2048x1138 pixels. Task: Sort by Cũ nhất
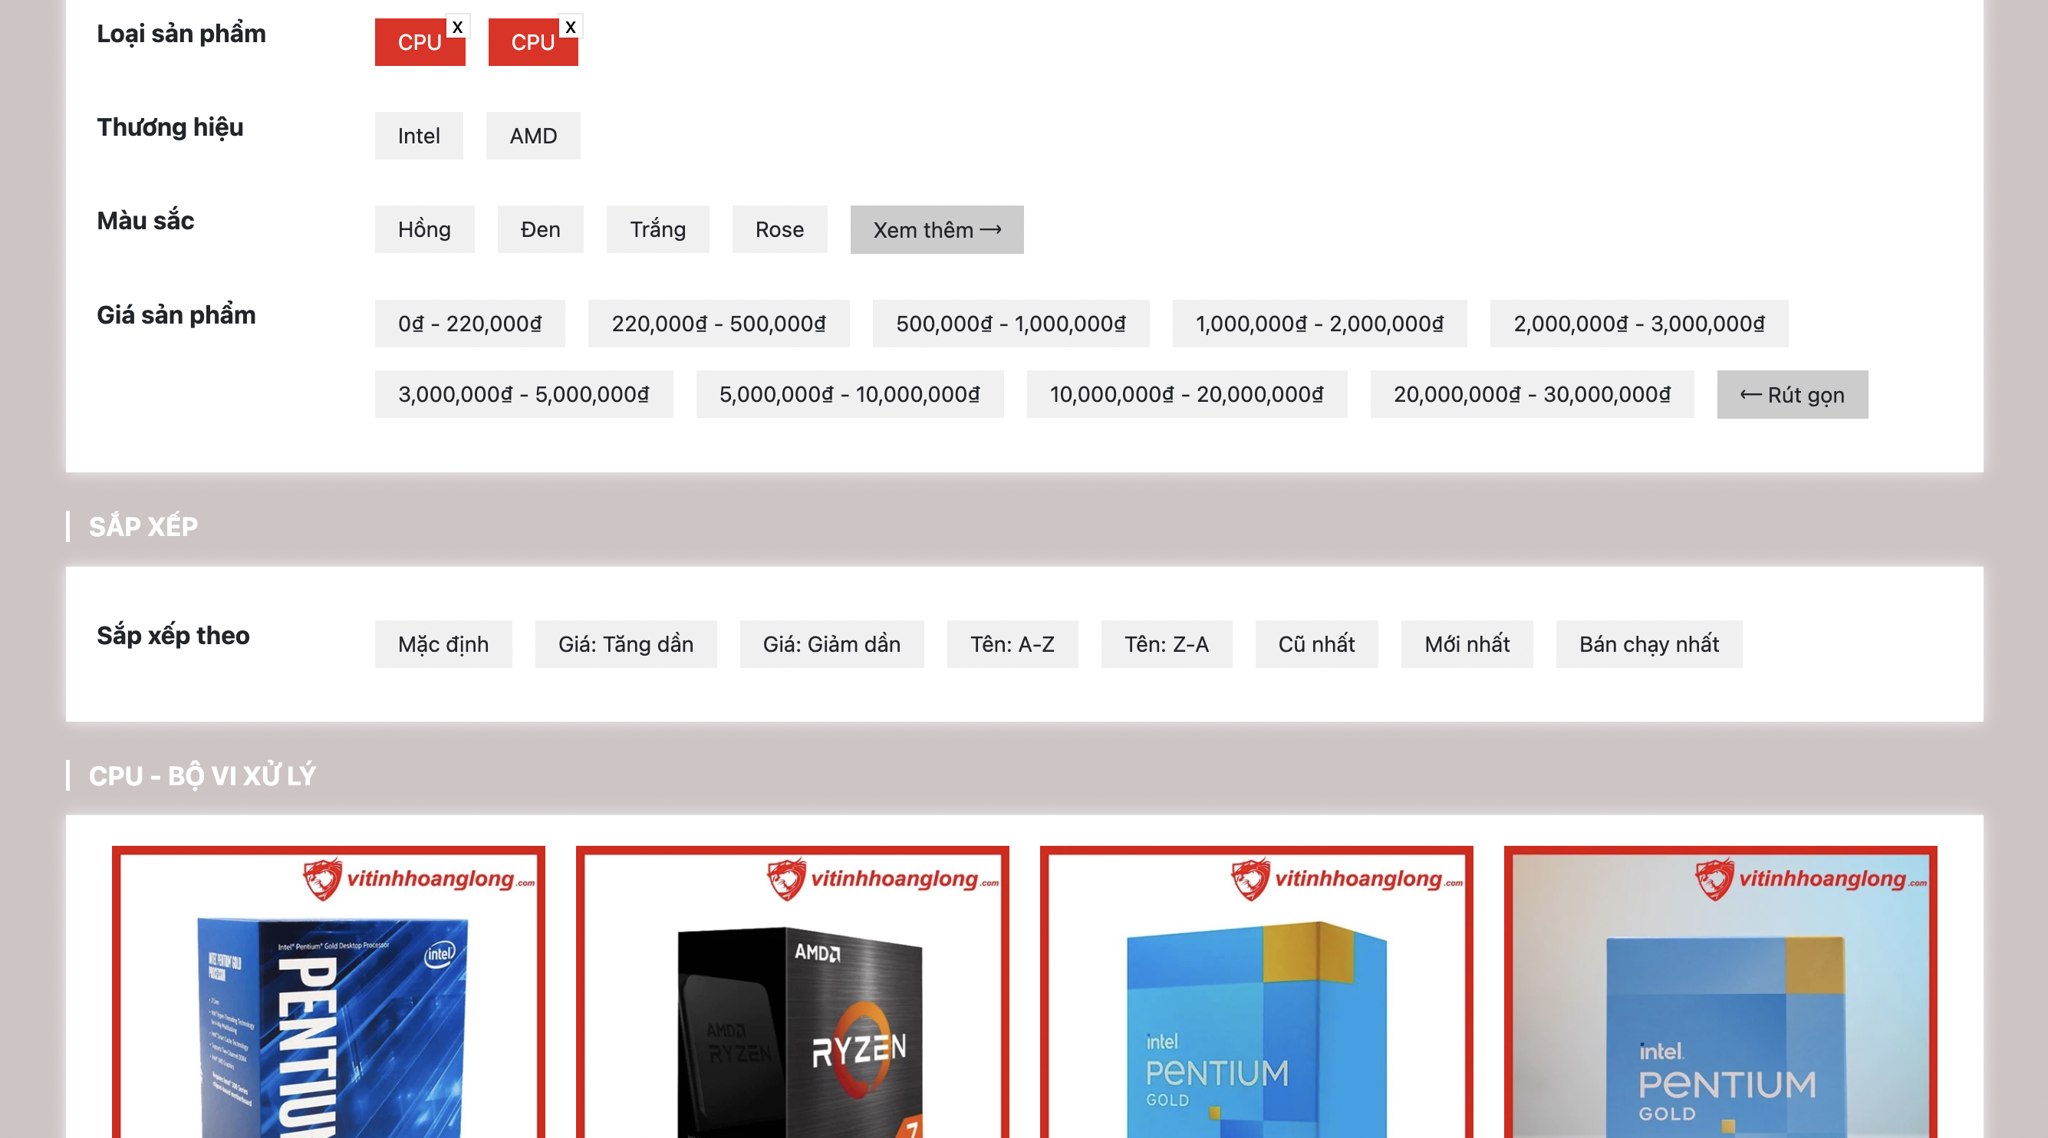click(x=1316, y=644)
